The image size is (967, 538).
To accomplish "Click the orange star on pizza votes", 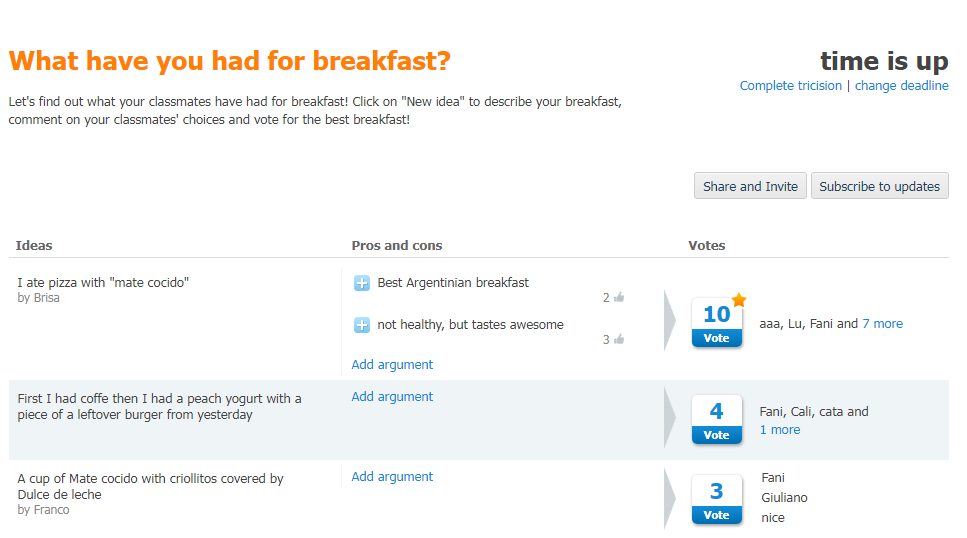I will click(x=739, y=300).
